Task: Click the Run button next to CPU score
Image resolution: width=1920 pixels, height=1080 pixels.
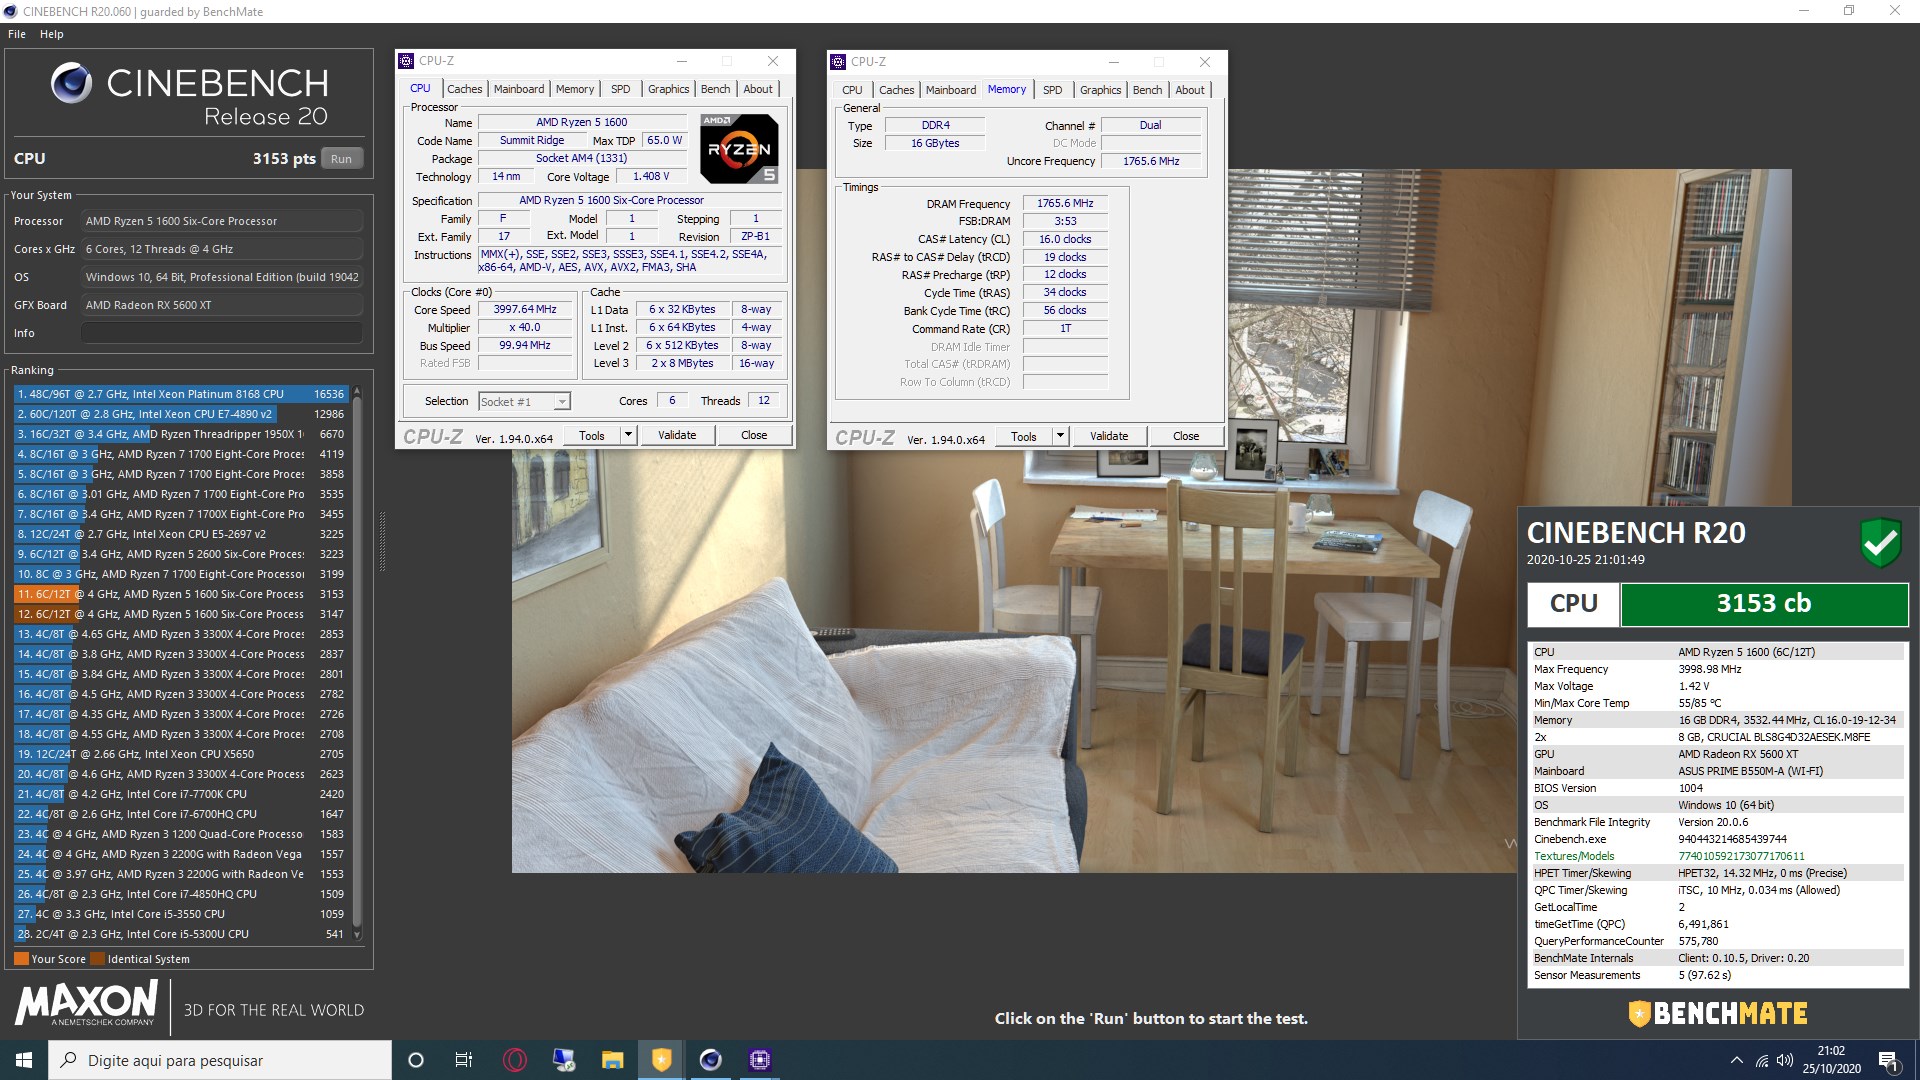Action: coord(341,159)
